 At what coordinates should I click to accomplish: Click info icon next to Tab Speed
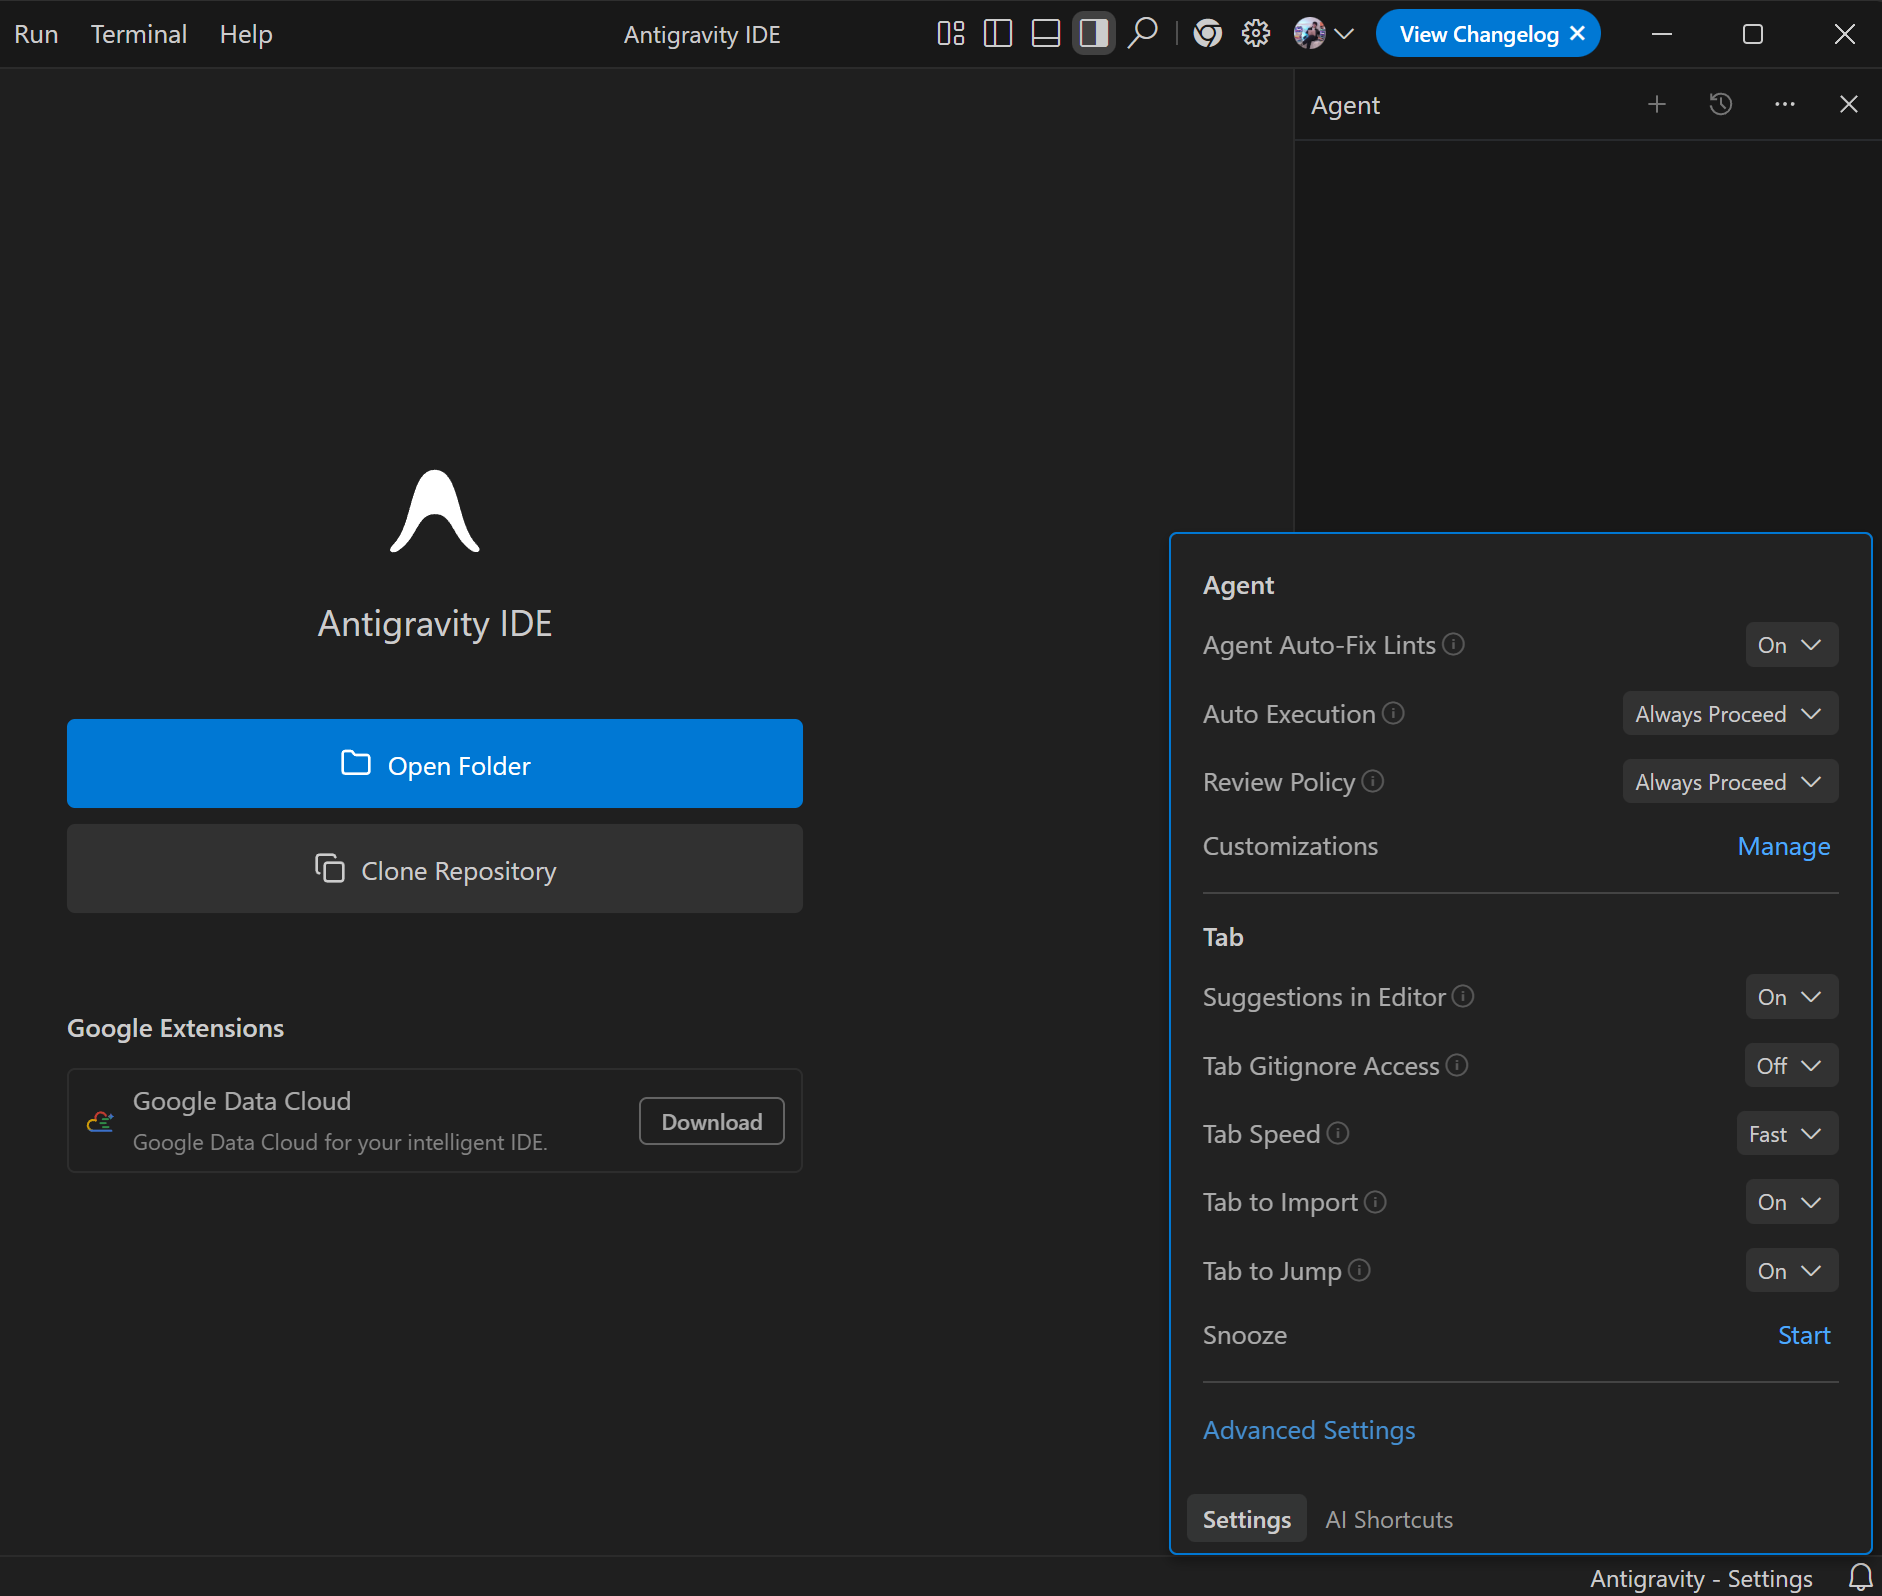[x=1338, y=1133]
